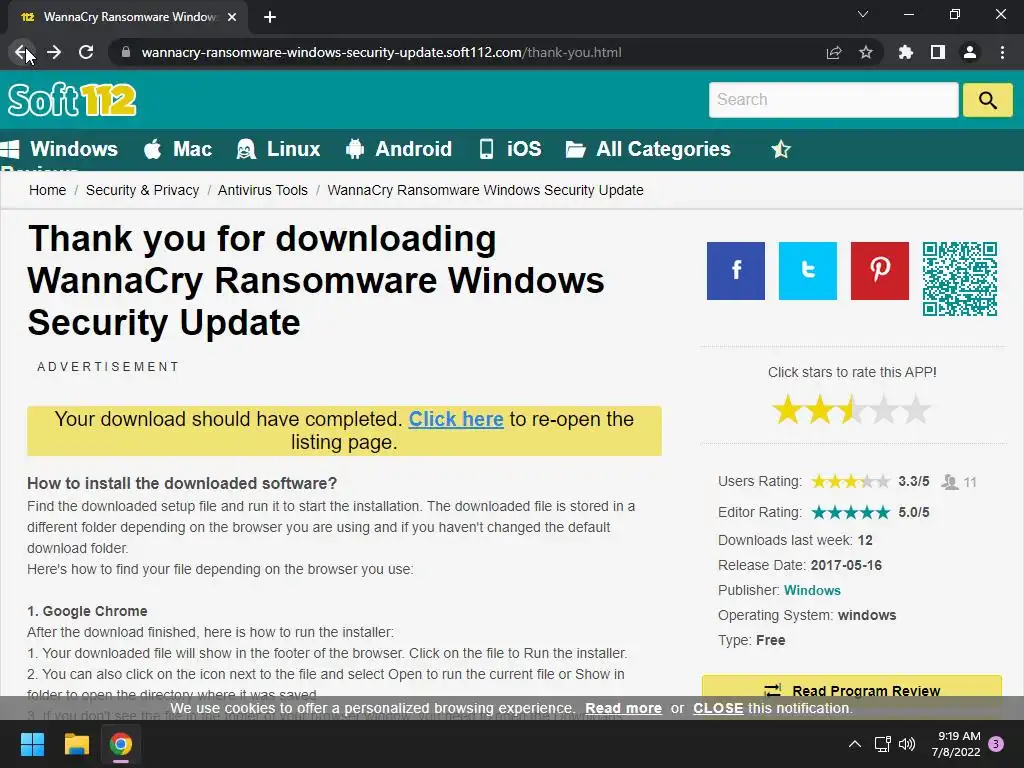Image resolution: width=1024 pixels, height=768 pixels.
Task: Click the users vote count icon
Action: [x=950, y=482]
